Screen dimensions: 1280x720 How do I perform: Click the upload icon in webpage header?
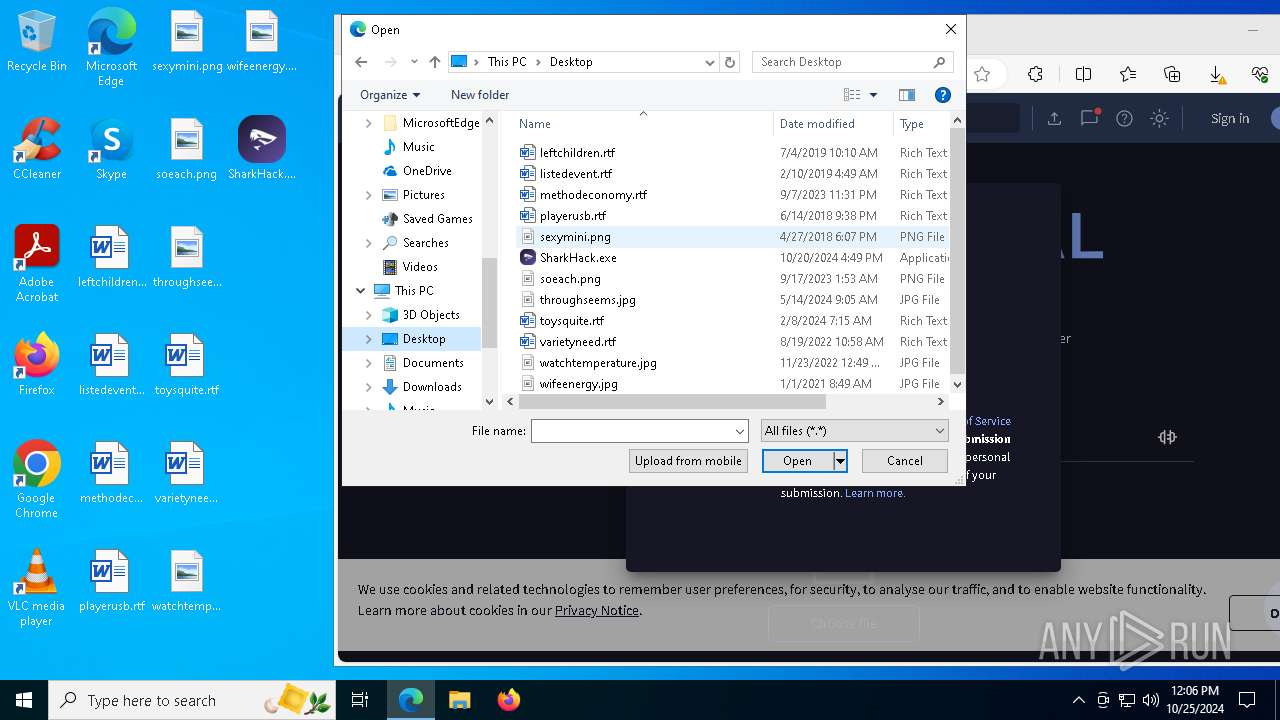1054,118
